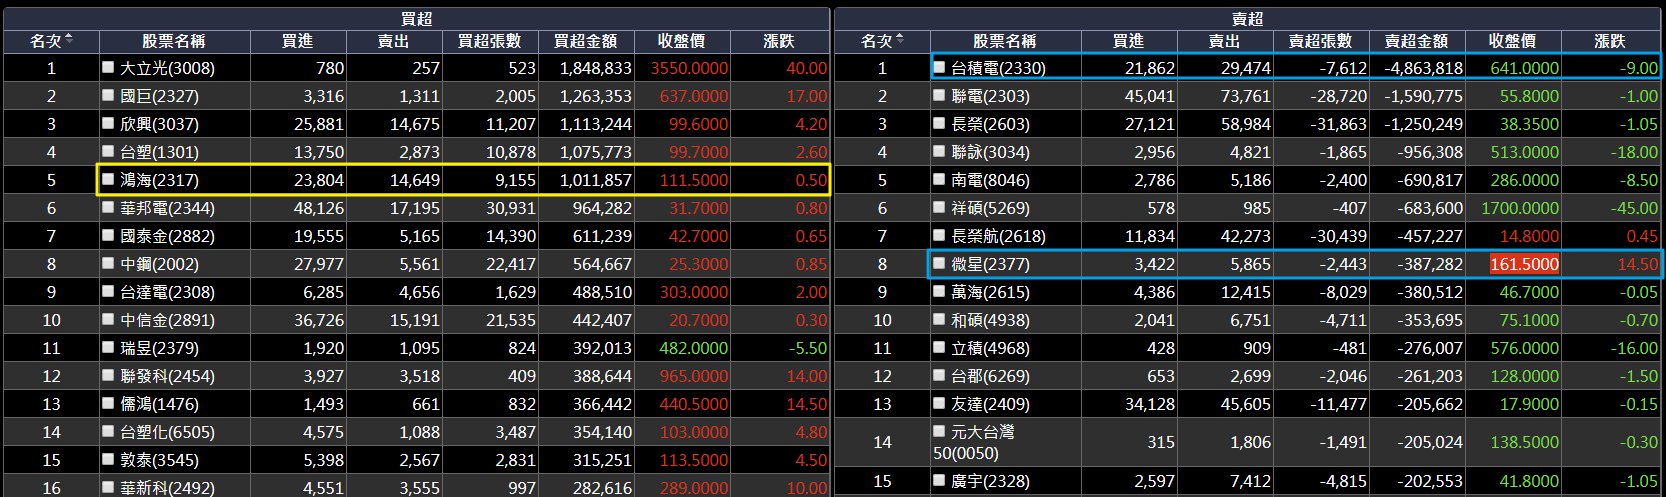Select the checkbox for 長榮航(2618)
1666x497 pixels.
[x=939, y=235]
